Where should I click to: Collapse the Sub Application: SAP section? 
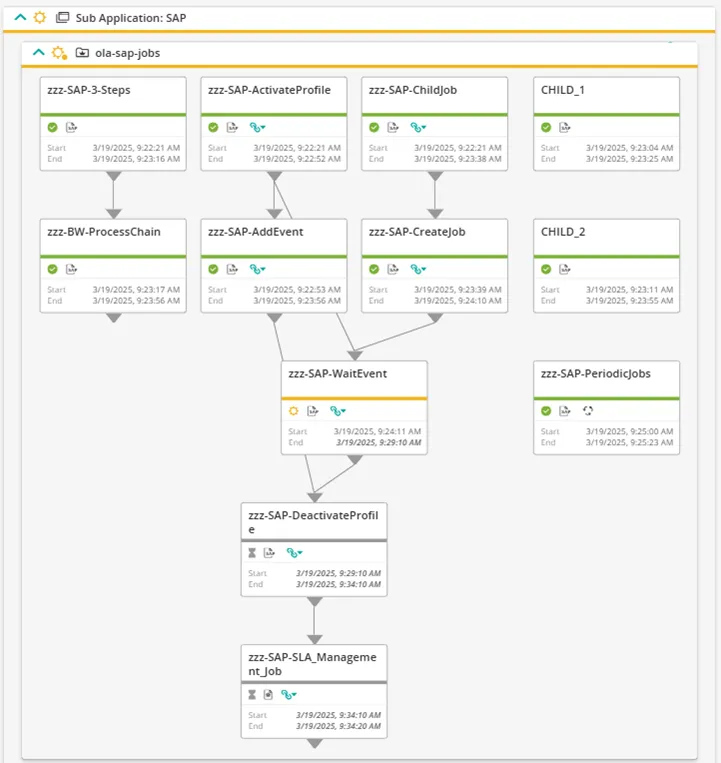[20, 18]
